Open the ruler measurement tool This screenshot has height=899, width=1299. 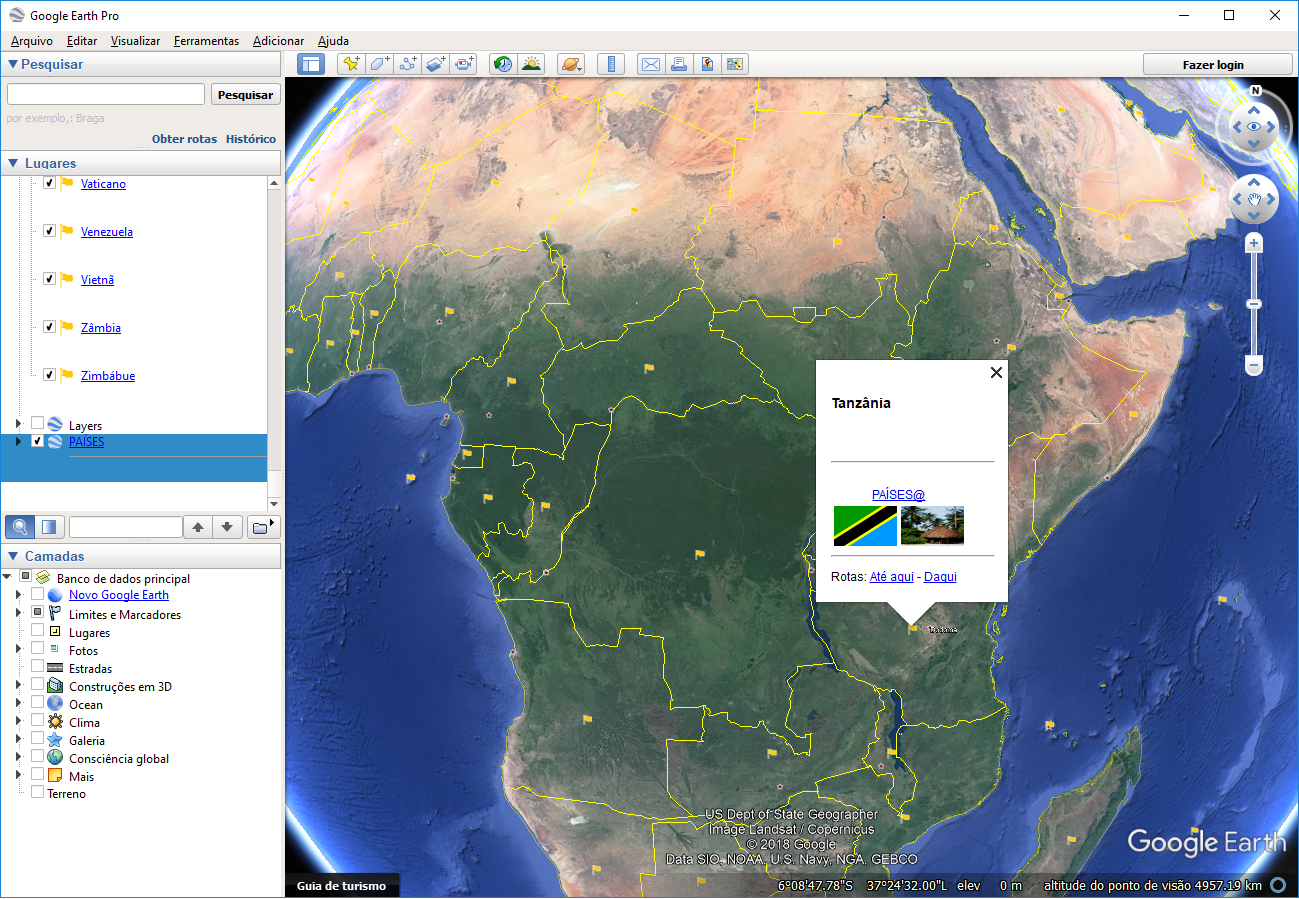(610, 65)
